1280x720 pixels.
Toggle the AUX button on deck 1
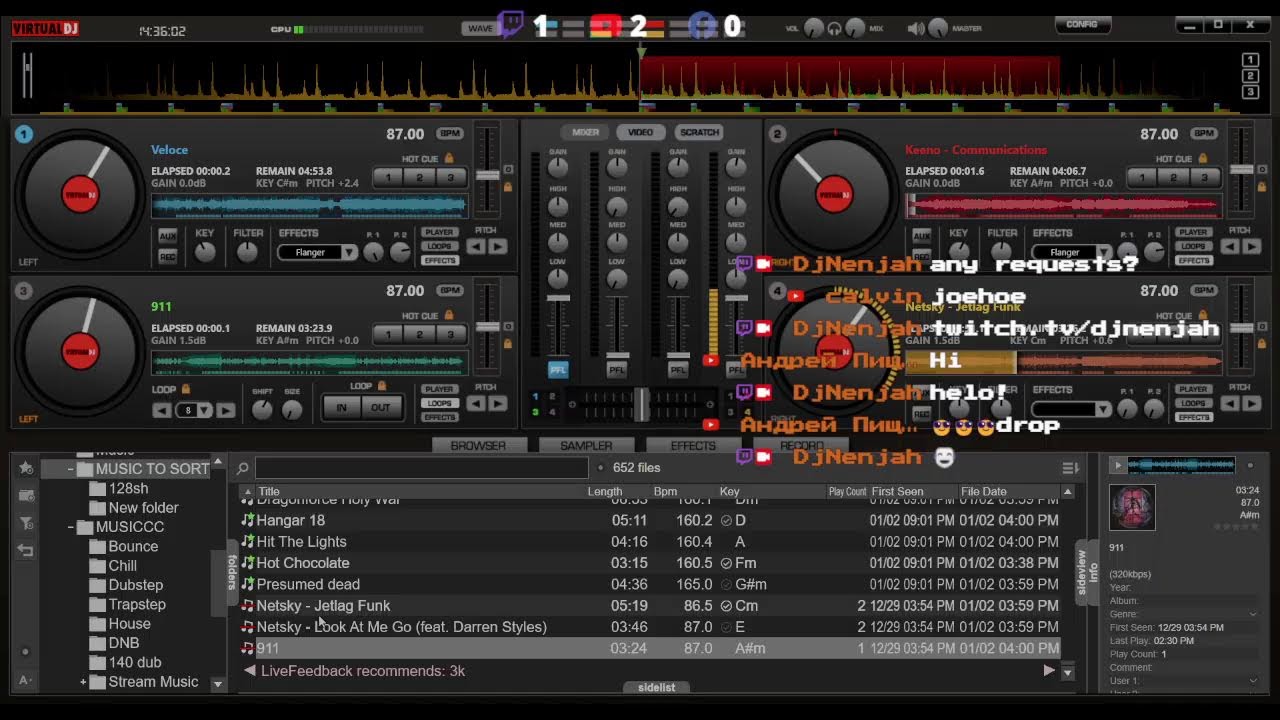point(168,236)
